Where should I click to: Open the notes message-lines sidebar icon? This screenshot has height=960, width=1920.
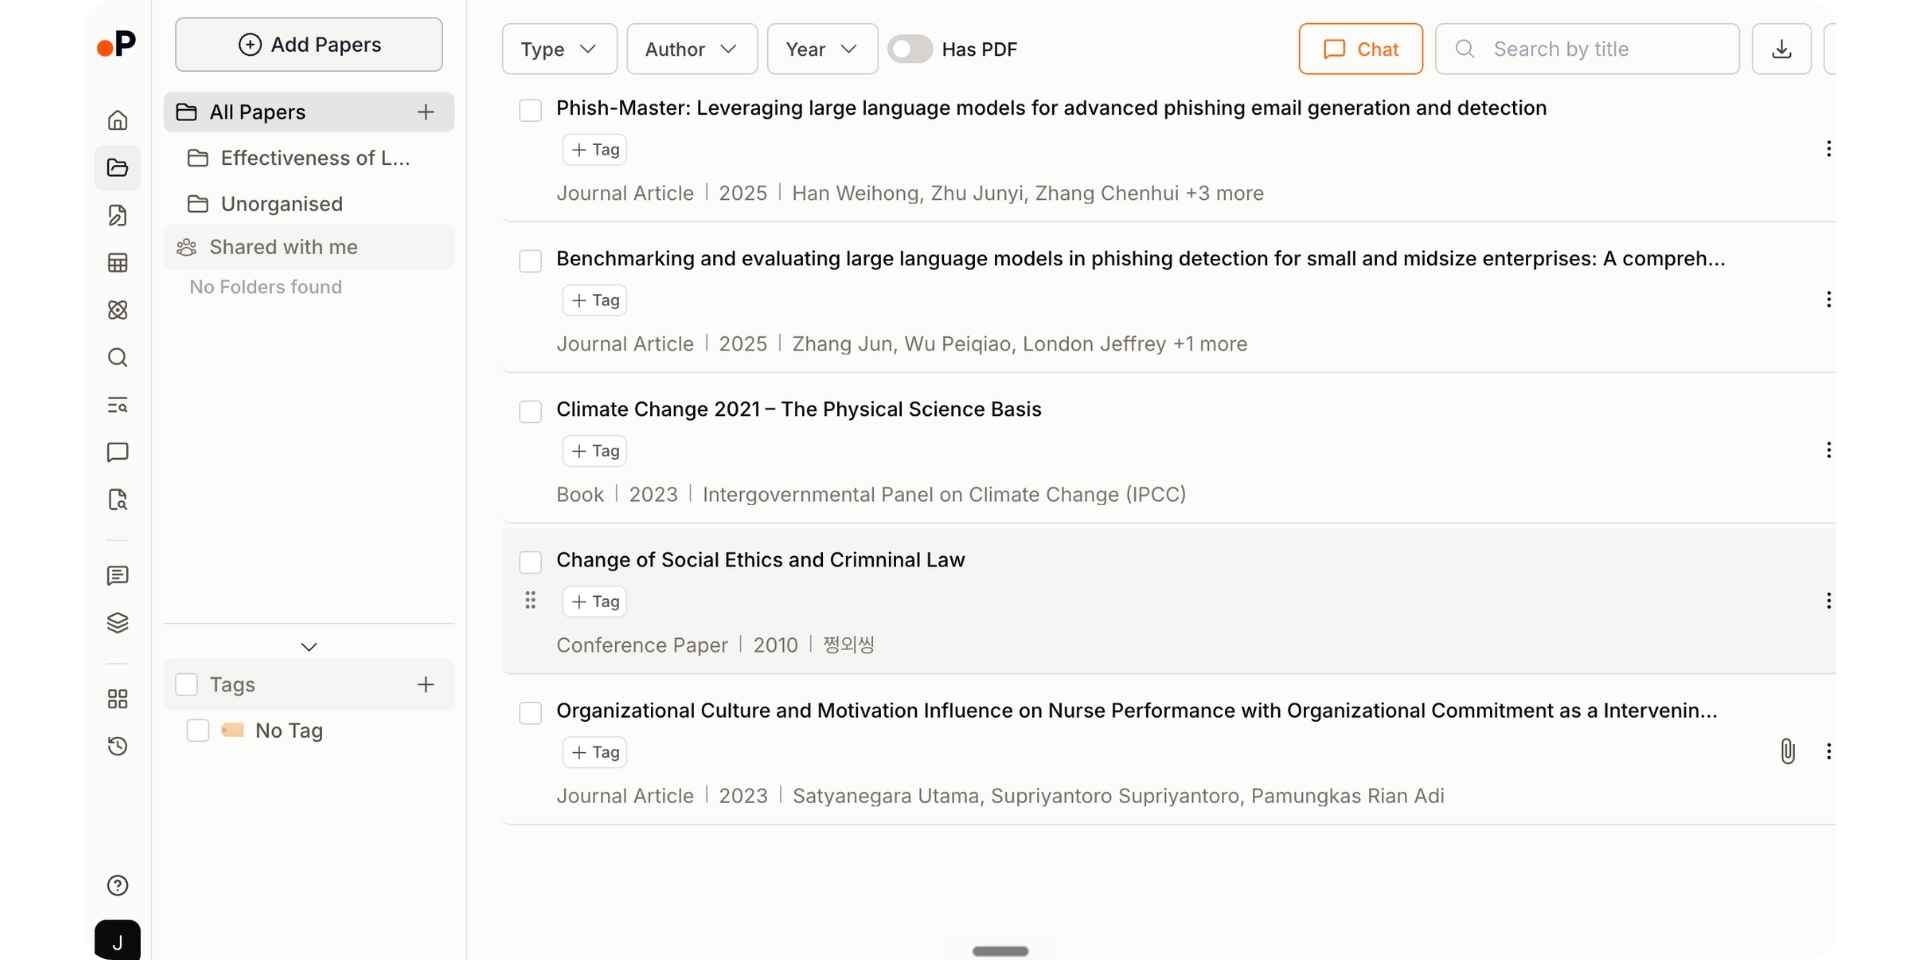coord(117,576)
